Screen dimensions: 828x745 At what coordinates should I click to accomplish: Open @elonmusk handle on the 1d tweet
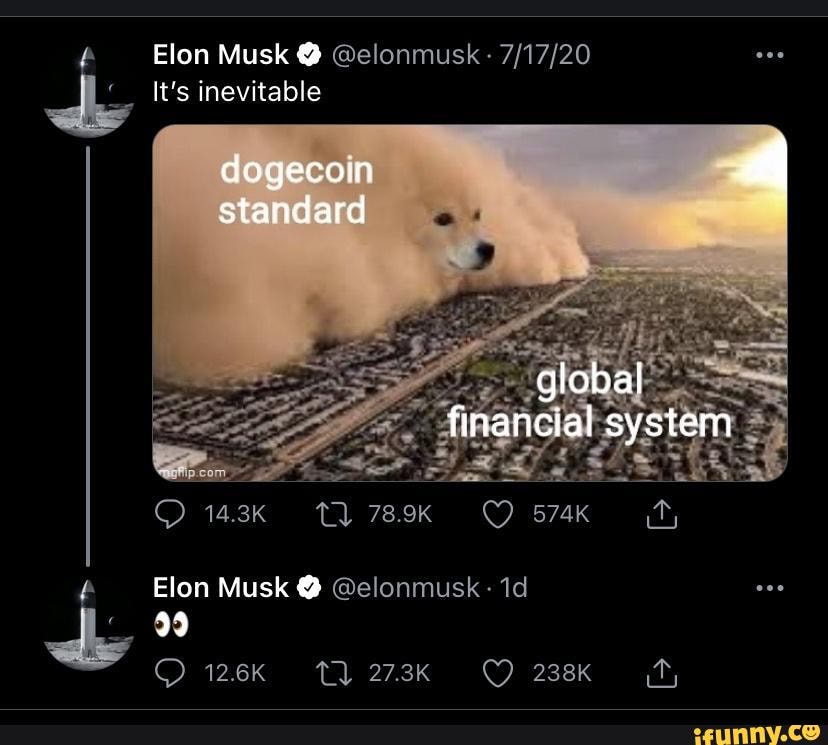pyautogui.click(x=406, y=588)
